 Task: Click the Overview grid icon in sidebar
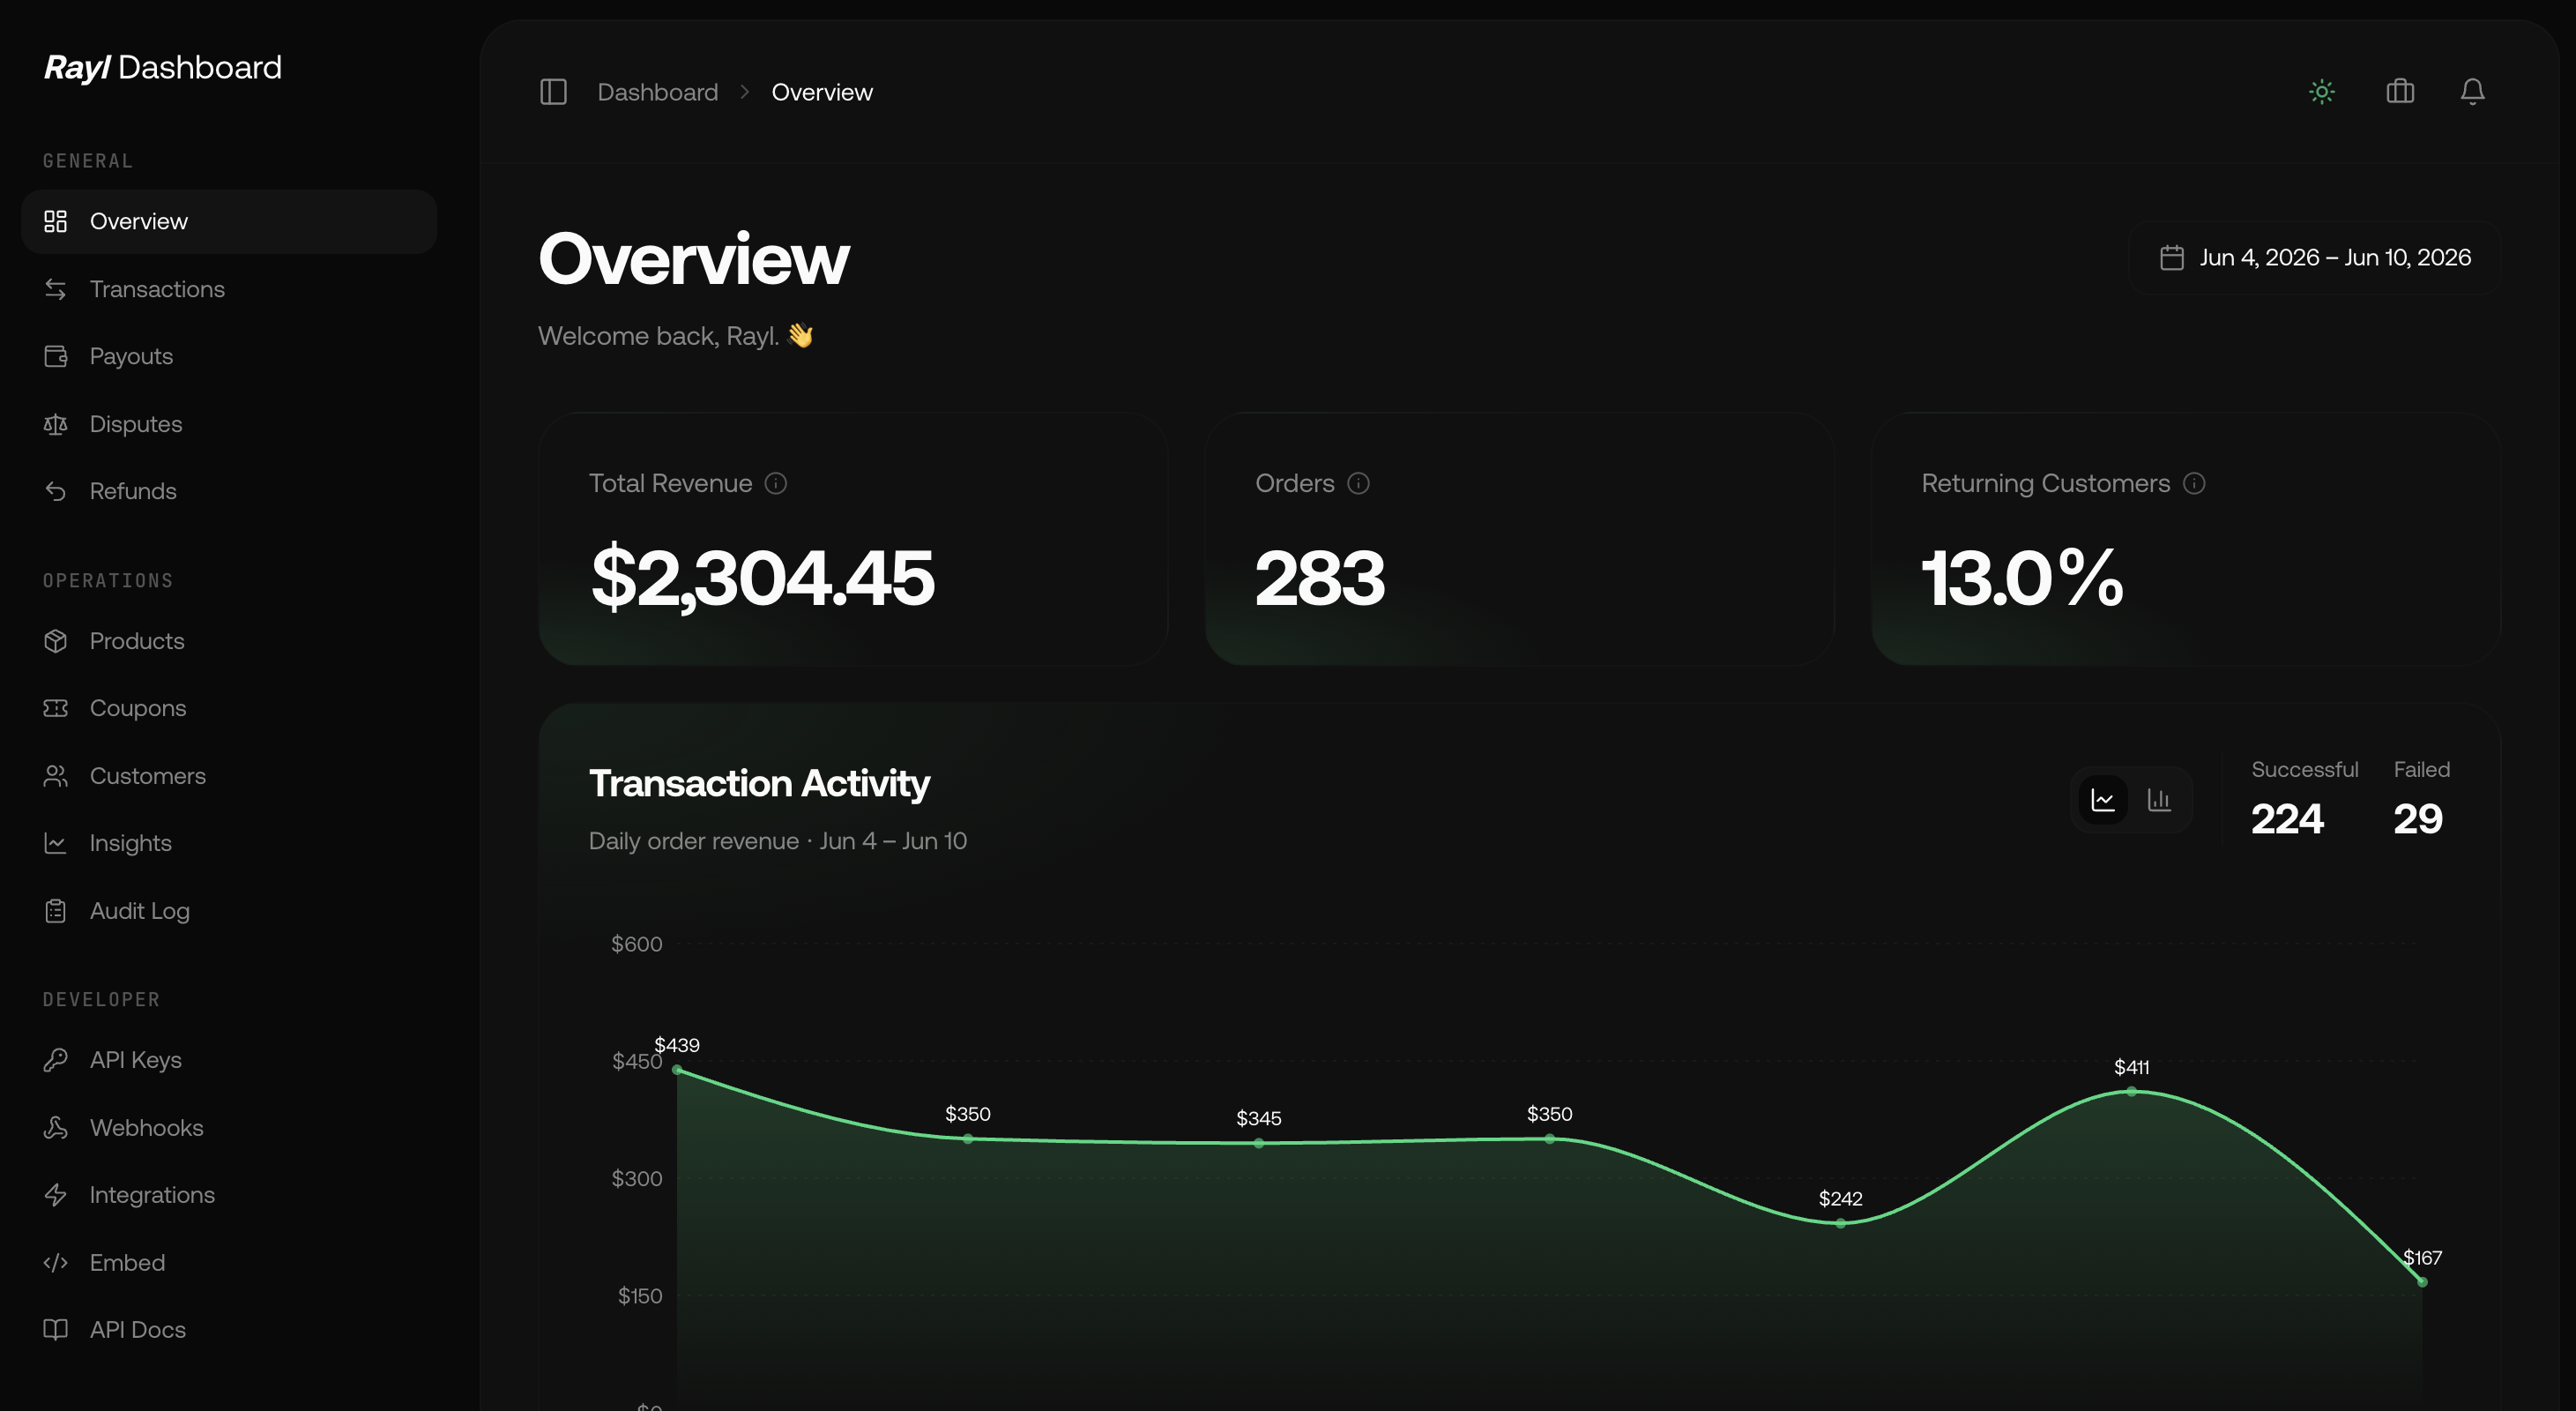click(x=56, y=221)
